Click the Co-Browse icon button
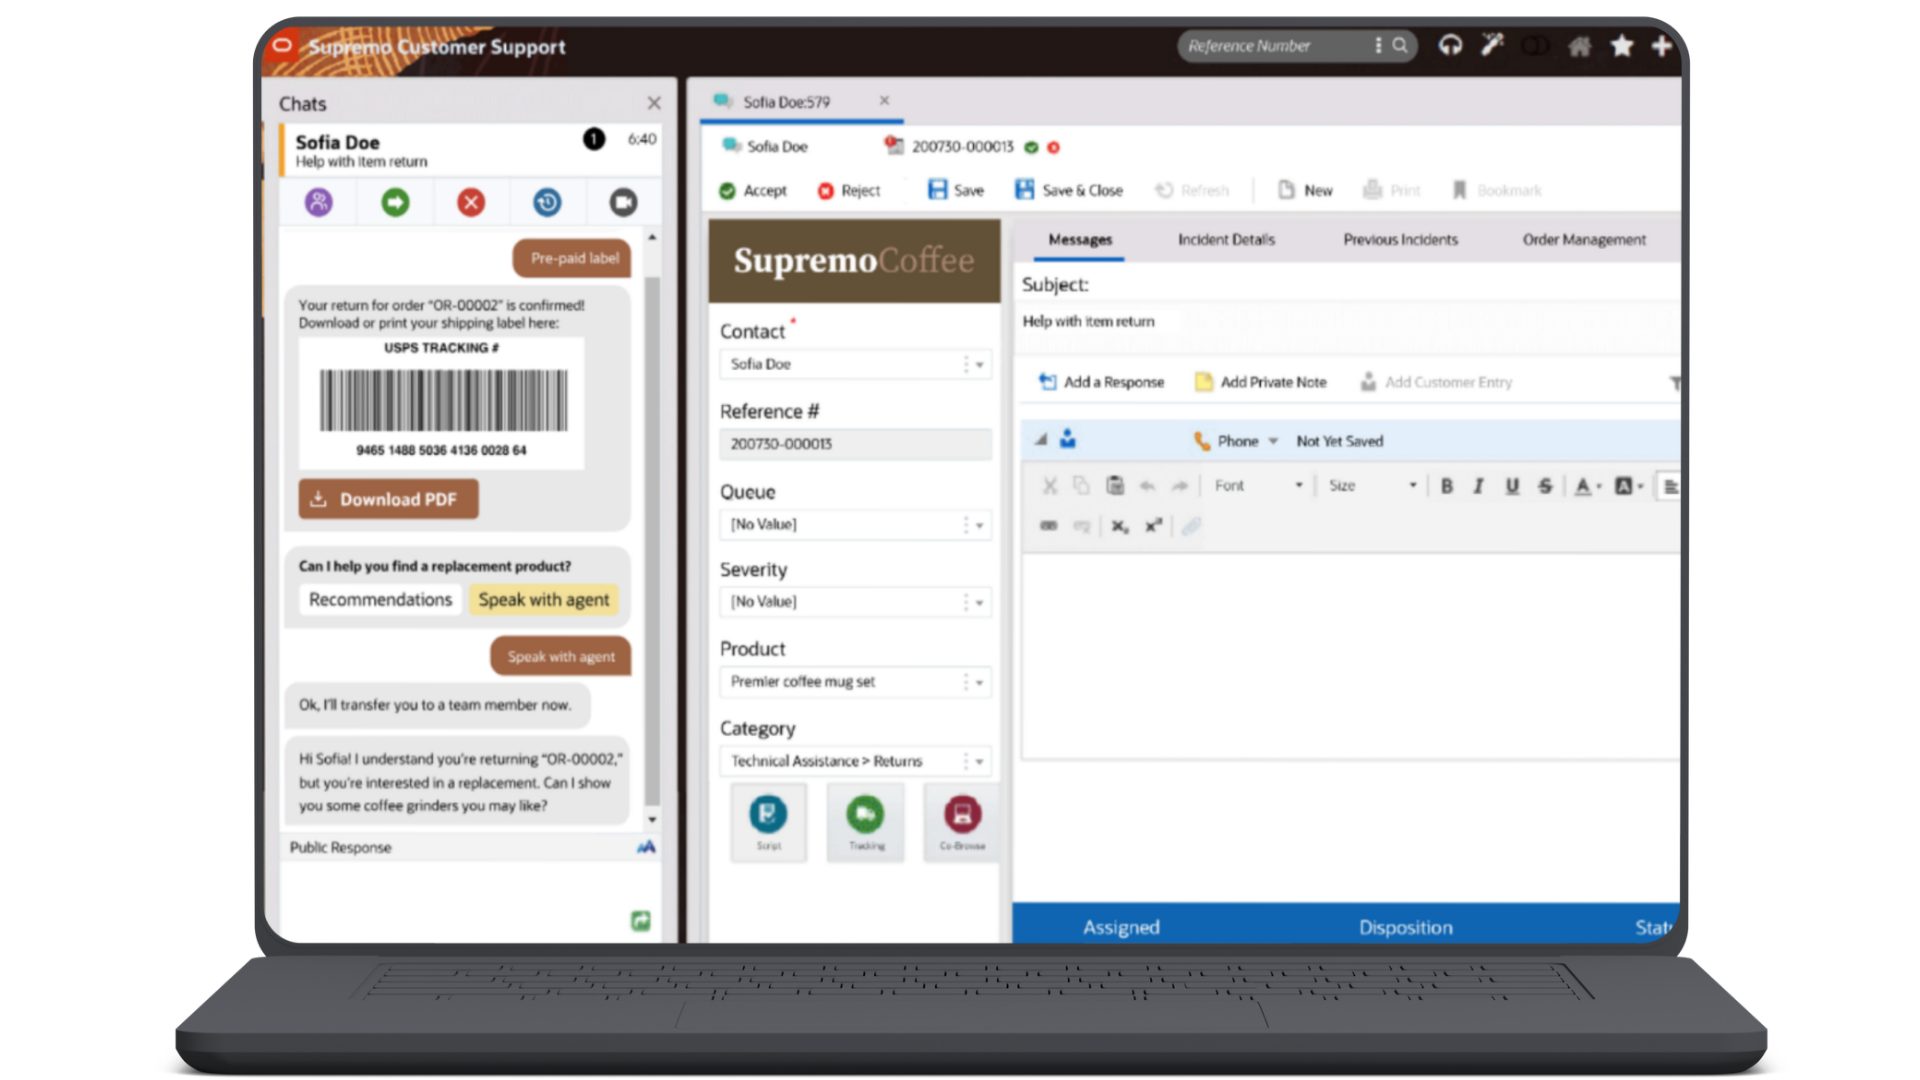The height and width of the screenshot is (1080, 1920). tap(962, 822)
